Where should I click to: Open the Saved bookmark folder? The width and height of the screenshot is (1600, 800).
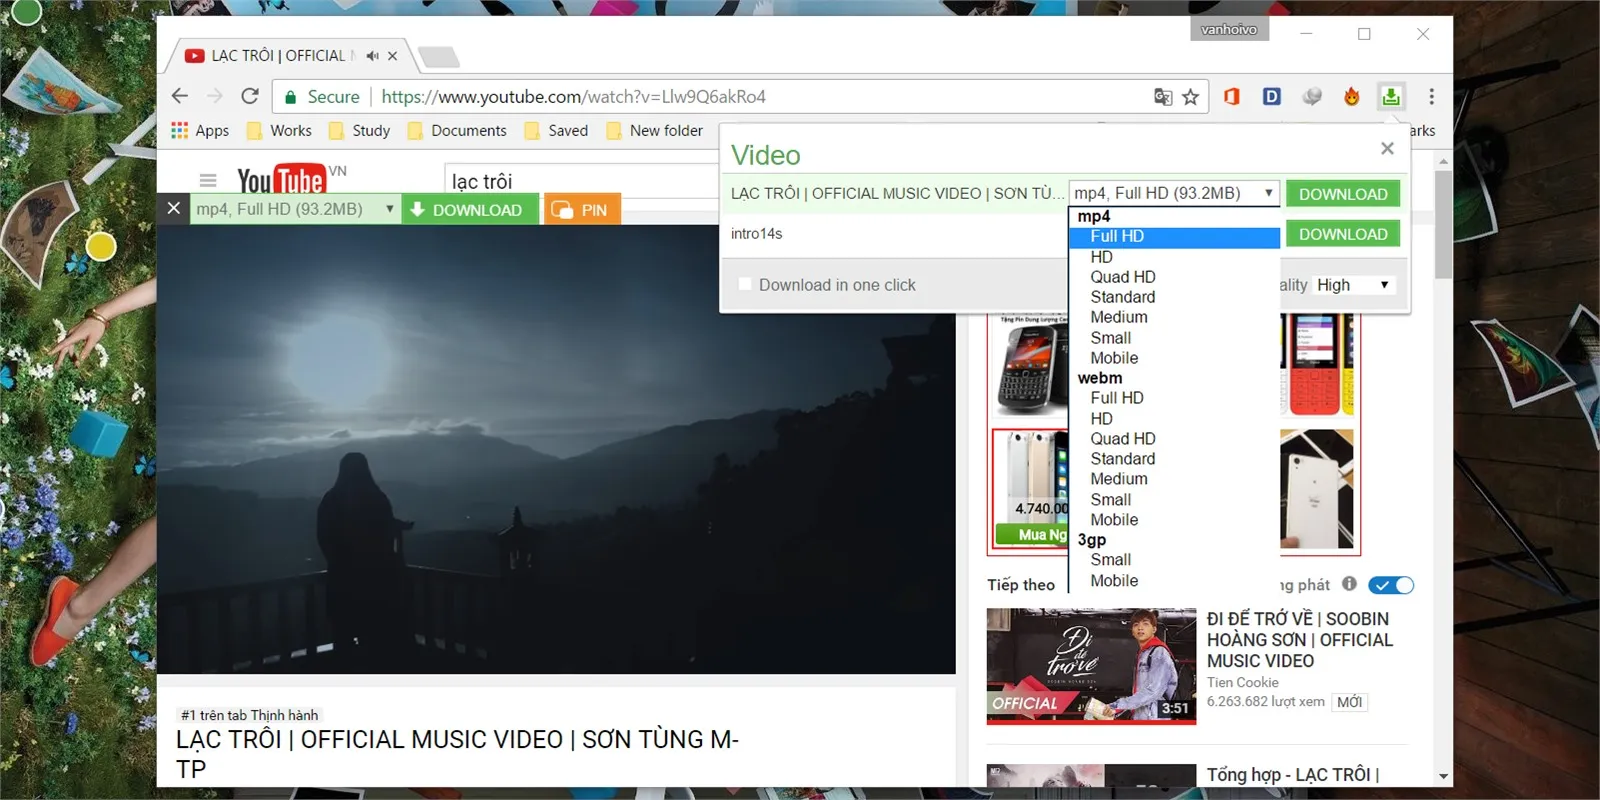coord(557,130)
